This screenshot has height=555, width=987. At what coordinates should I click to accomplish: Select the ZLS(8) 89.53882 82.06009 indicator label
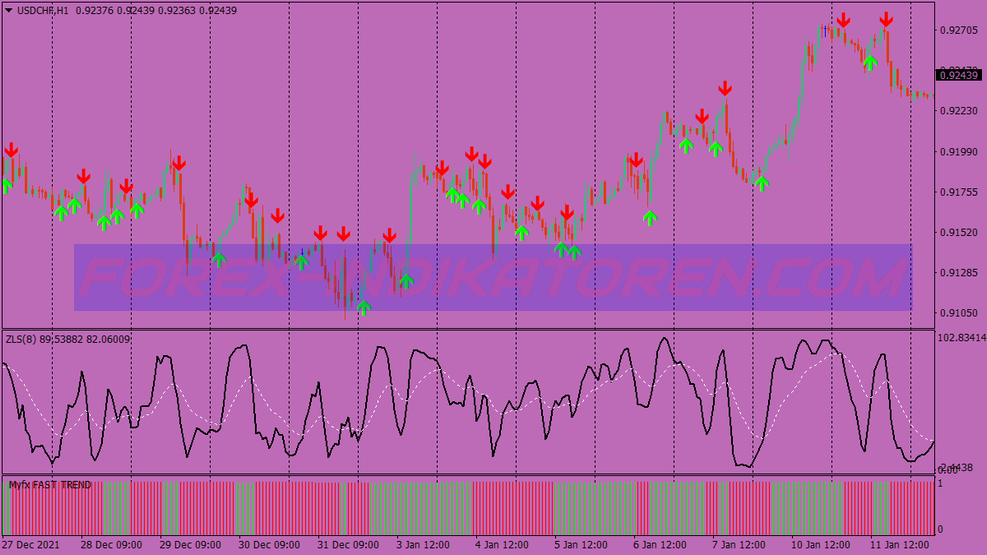(x=68, y=339)
